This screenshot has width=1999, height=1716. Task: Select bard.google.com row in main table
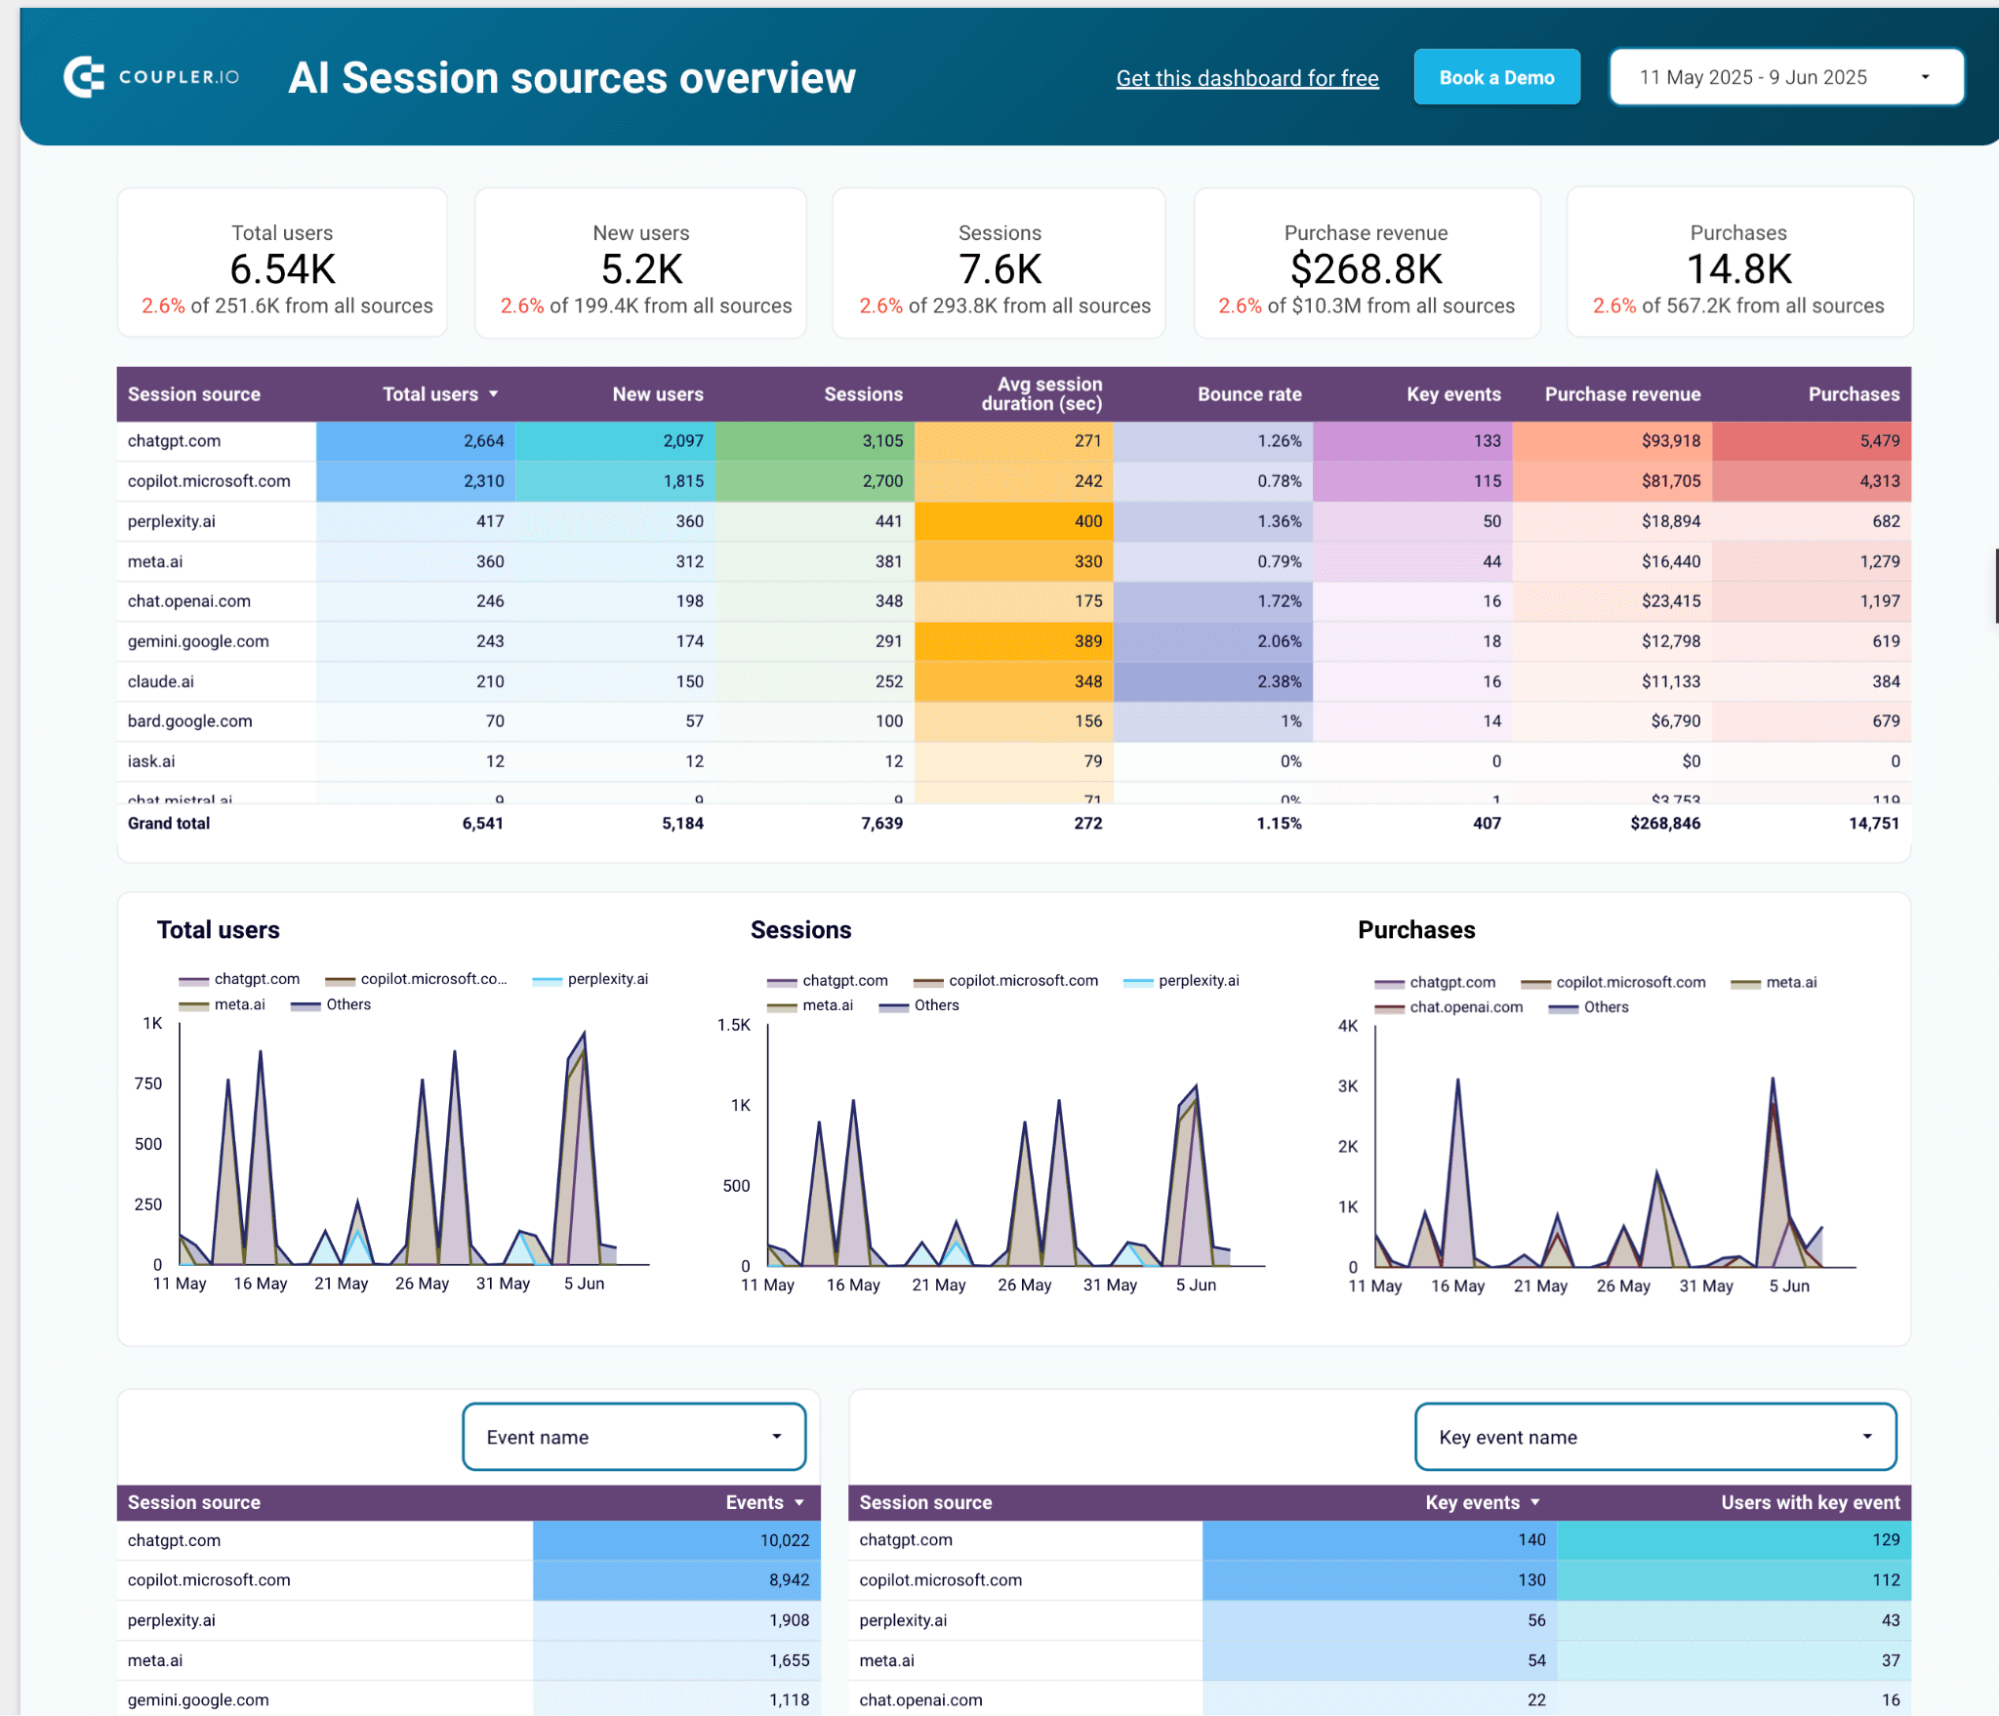pyautogui.click(x=1013, y=721)
